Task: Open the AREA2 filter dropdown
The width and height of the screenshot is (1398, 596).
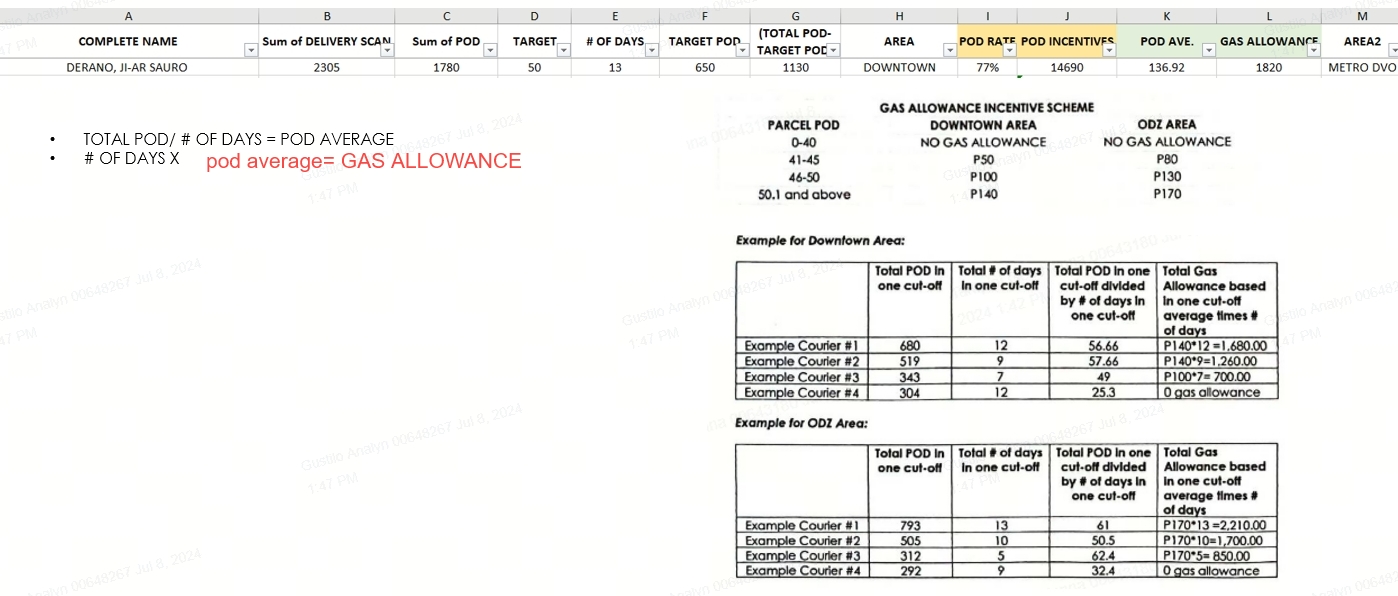Action: (x=1391, y=50)
